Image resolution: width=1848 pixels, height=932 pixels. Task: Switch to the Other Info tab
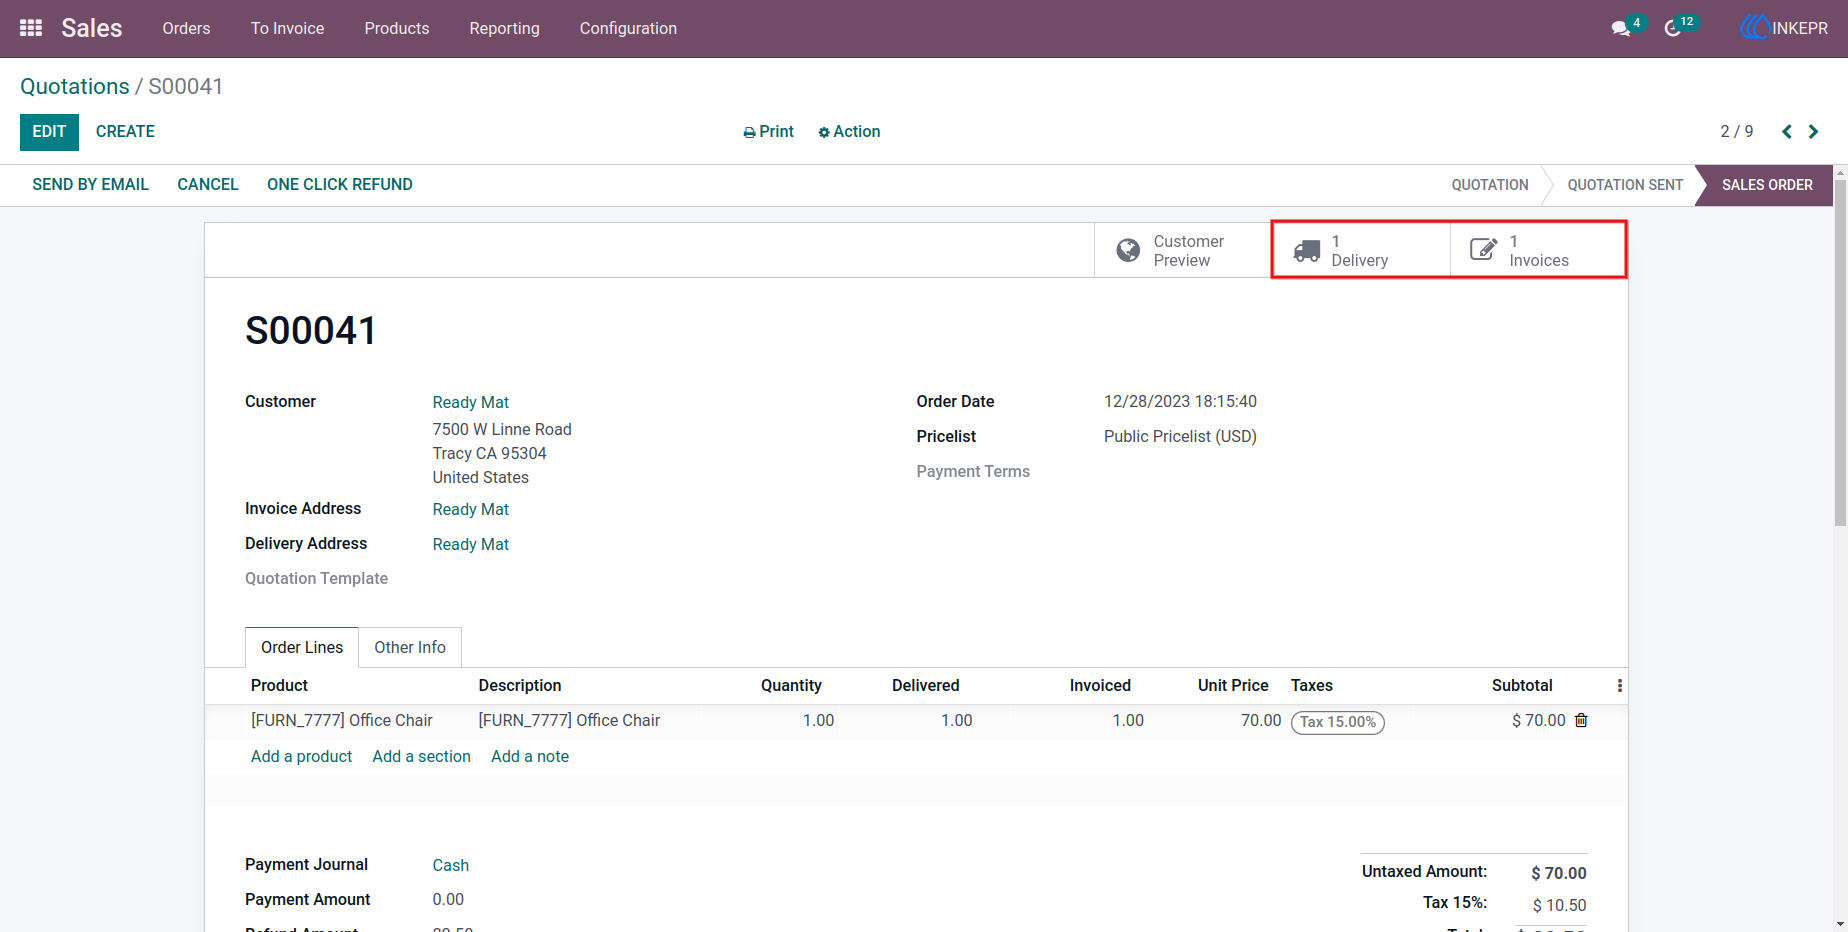[410, 647]
